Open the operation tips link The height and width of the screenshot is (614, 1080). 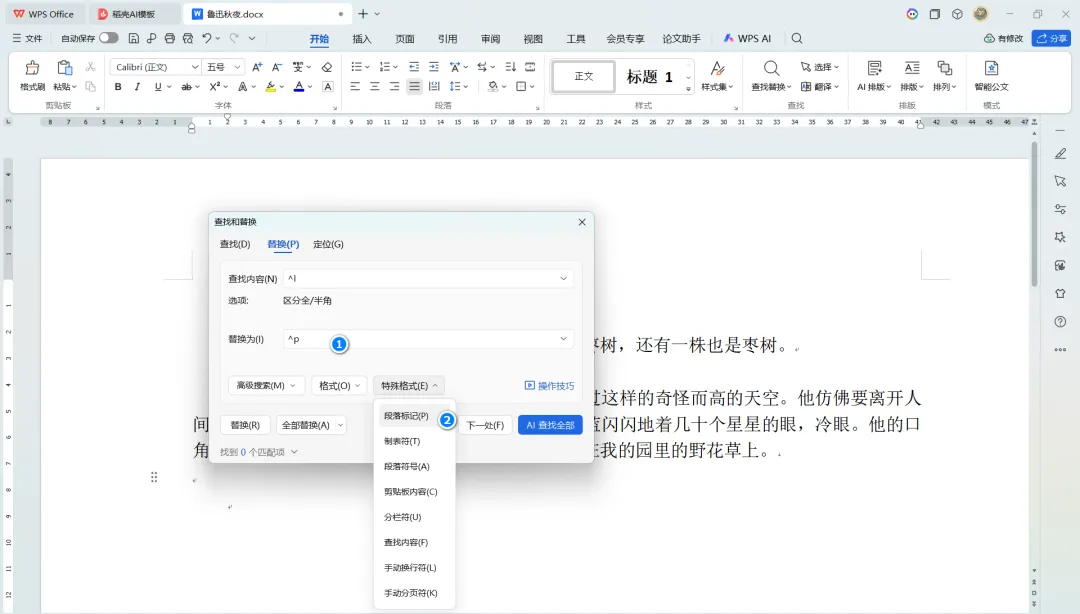pos(550,386)
